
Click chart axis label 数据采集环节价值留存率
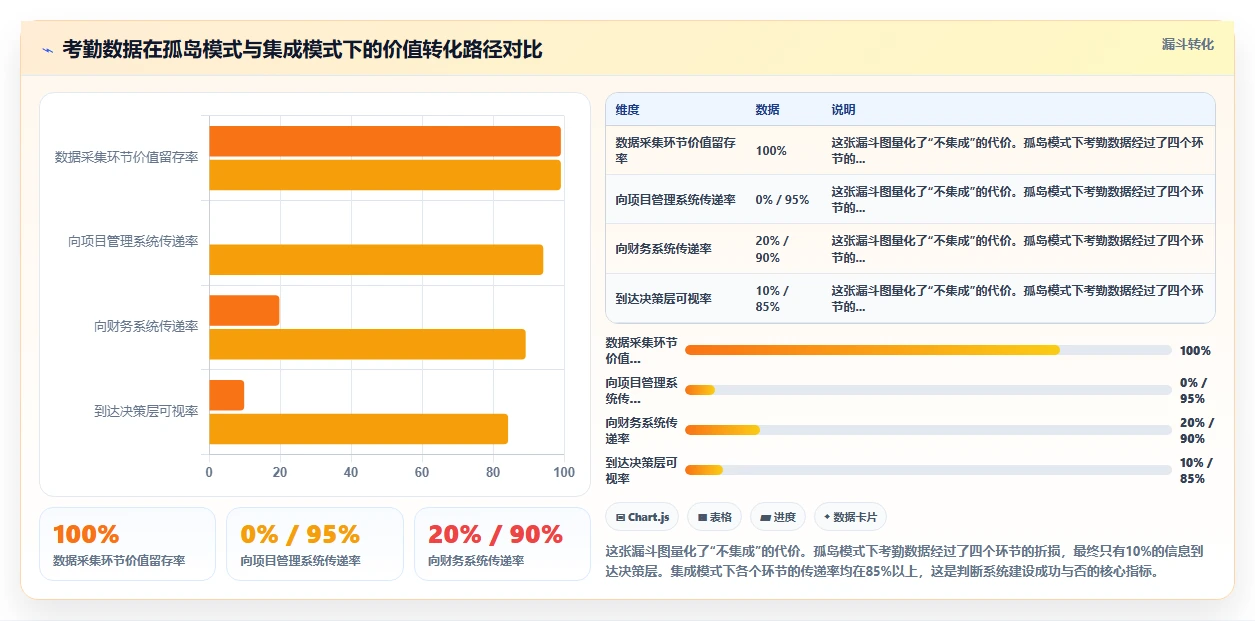(126, 157)
